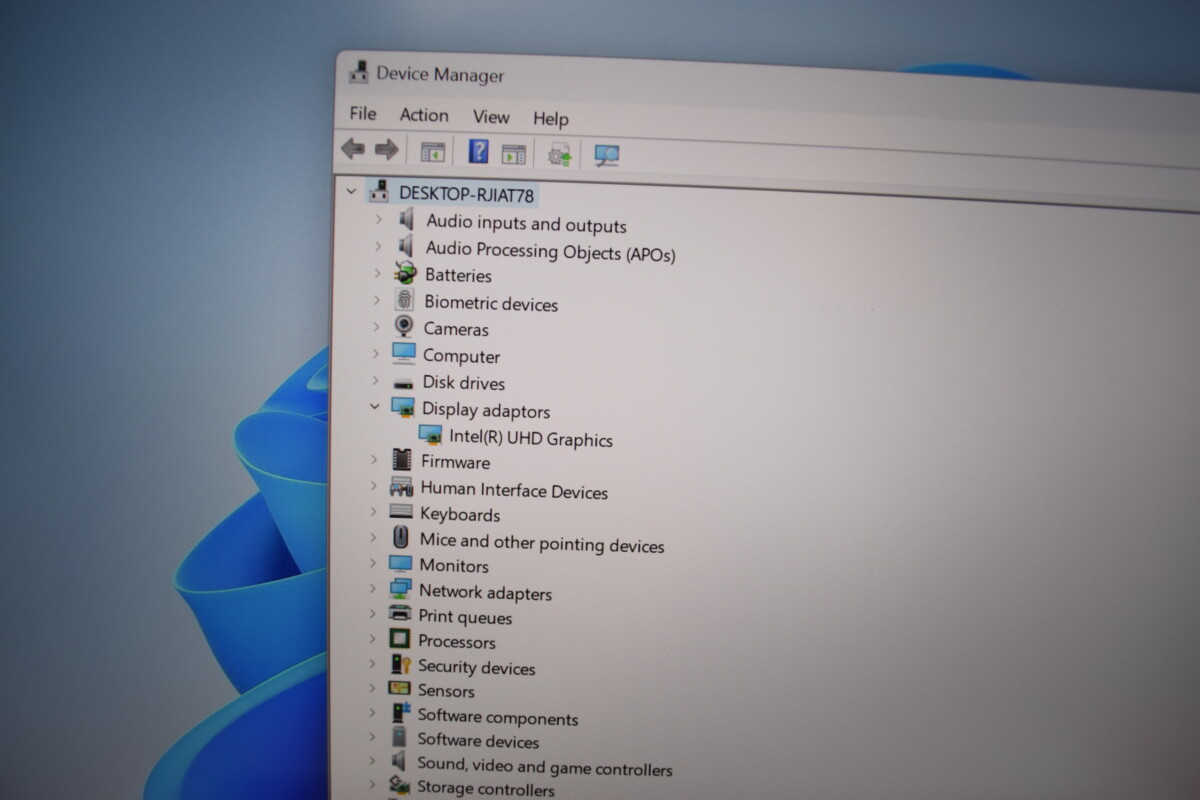Select the Biometric devices label
The width and height of the screenshot is (1200, 800).
491,303
